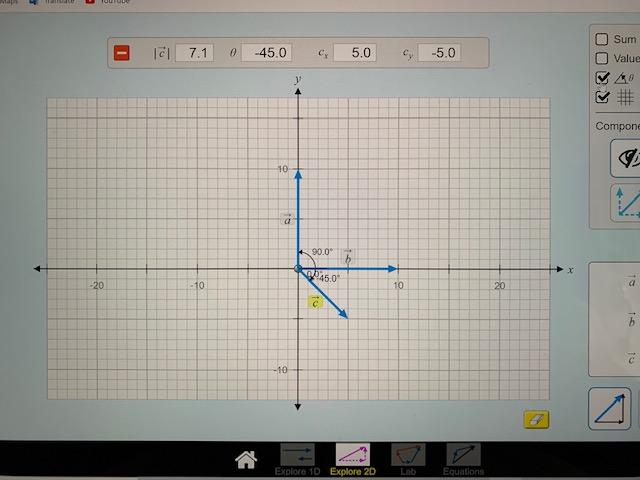Screen dimensions: 640x480
Task: Click the -45.0° angle label
Action: pyautogui.click(x=328, y=278)
